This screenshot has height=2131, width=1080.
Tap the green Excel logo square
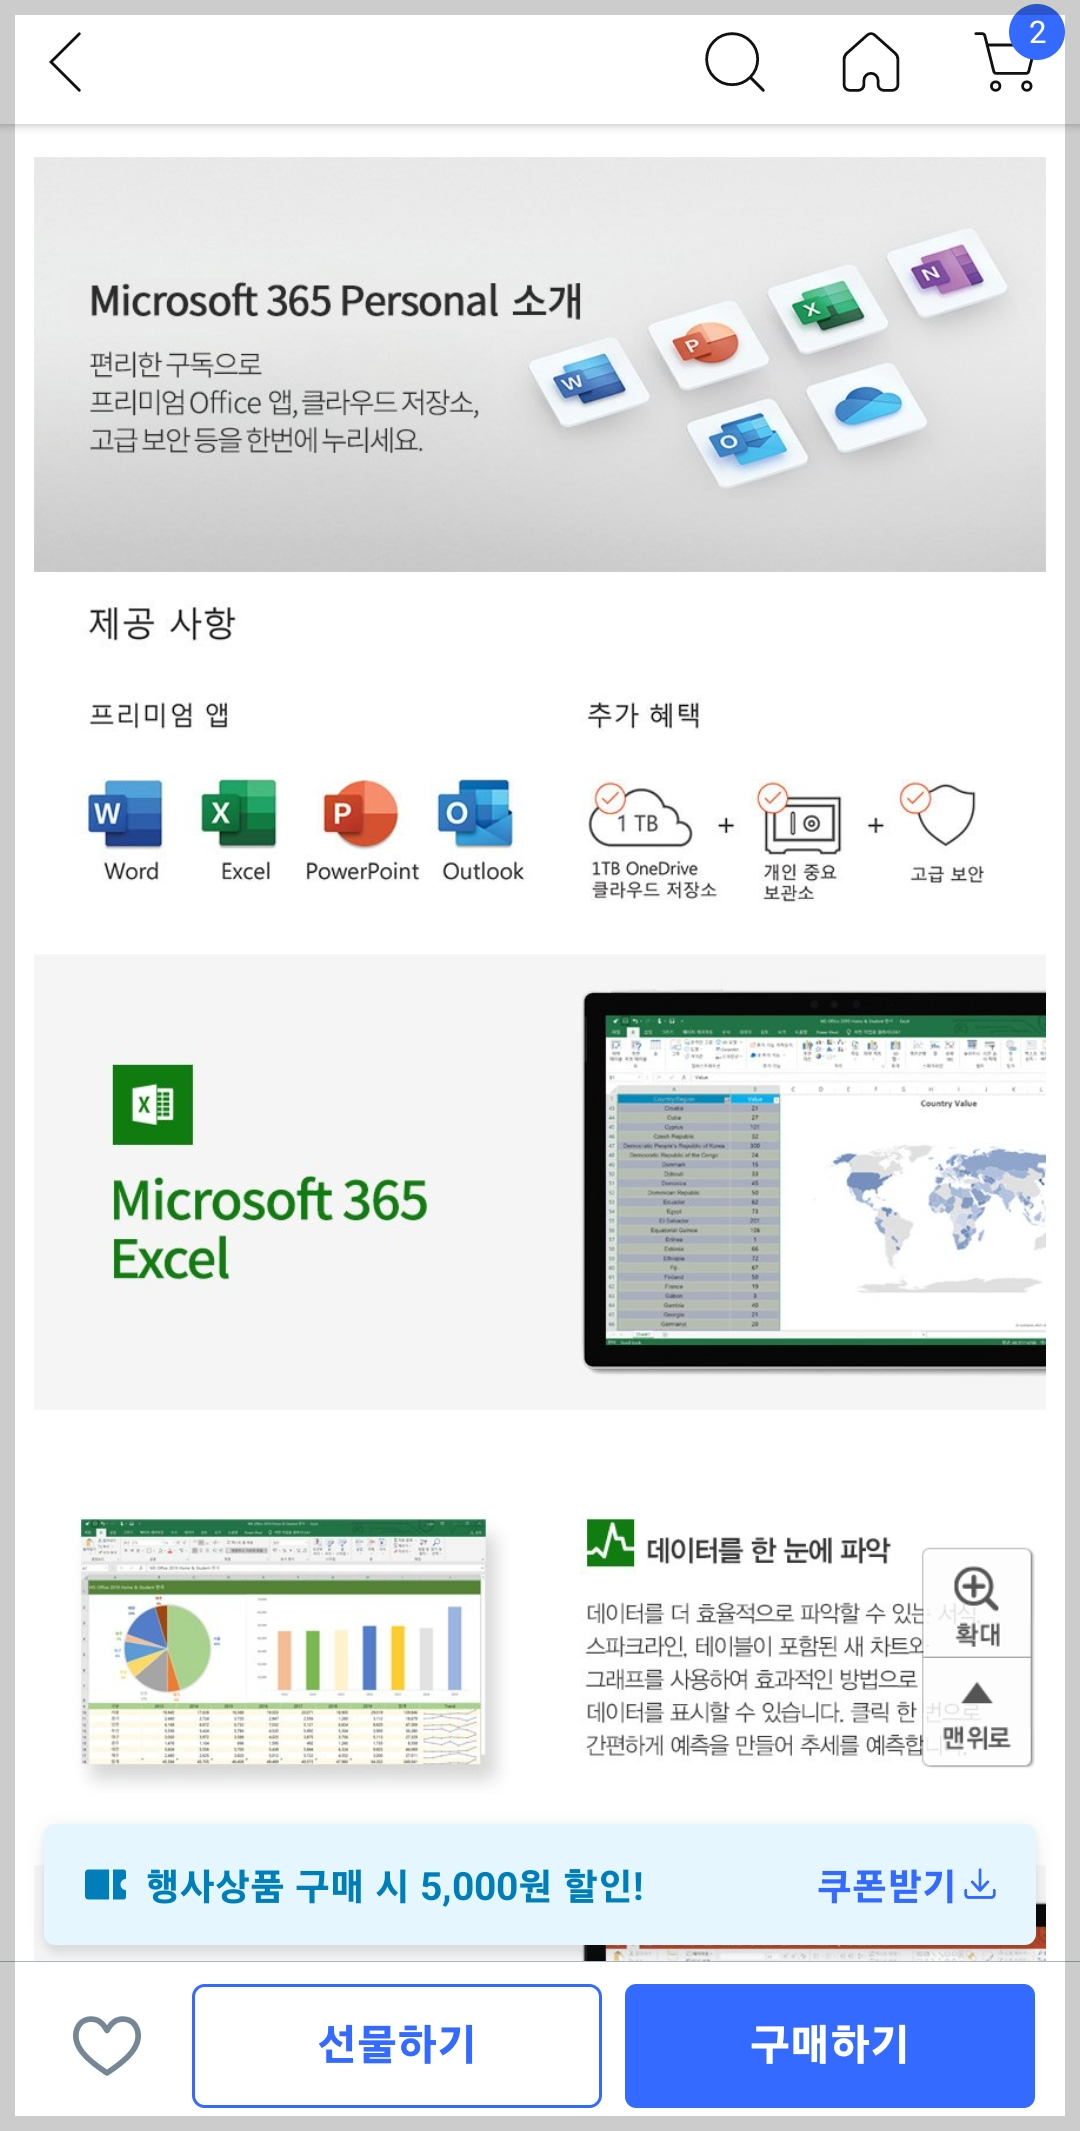[153, 1104]
